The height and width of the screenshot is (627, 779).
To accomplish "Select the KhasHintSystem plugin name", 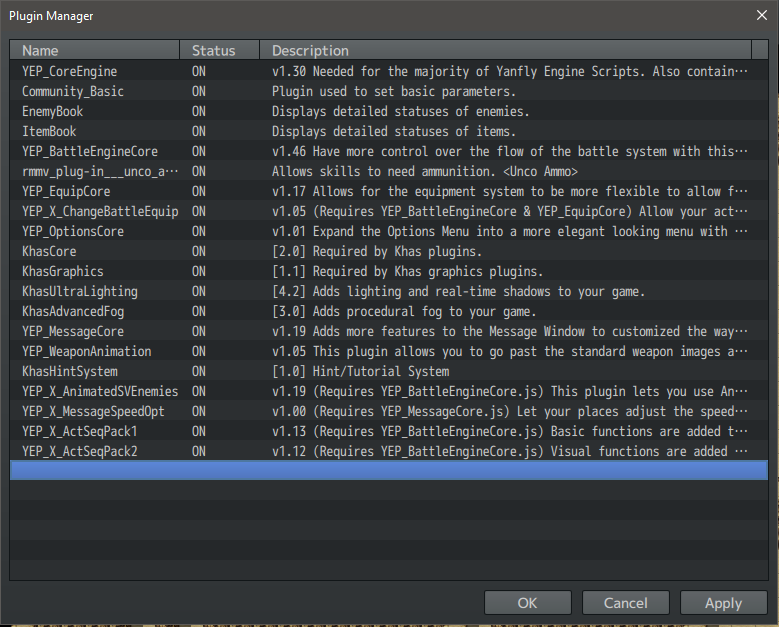I will coord(70,371).
